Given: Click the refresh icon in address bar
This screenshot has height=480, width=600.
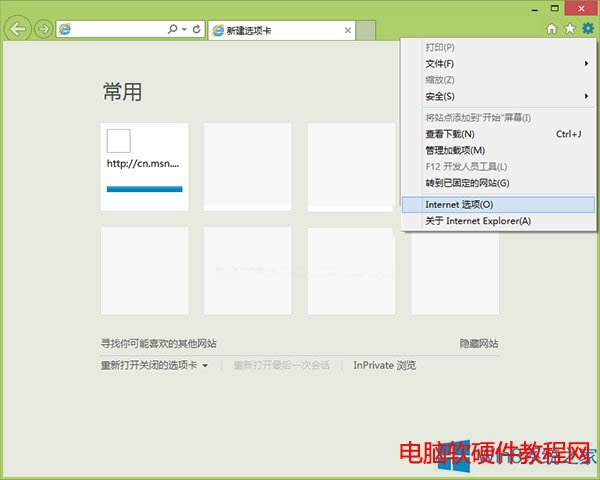Looking at the screenshot, I should (196, 30).
